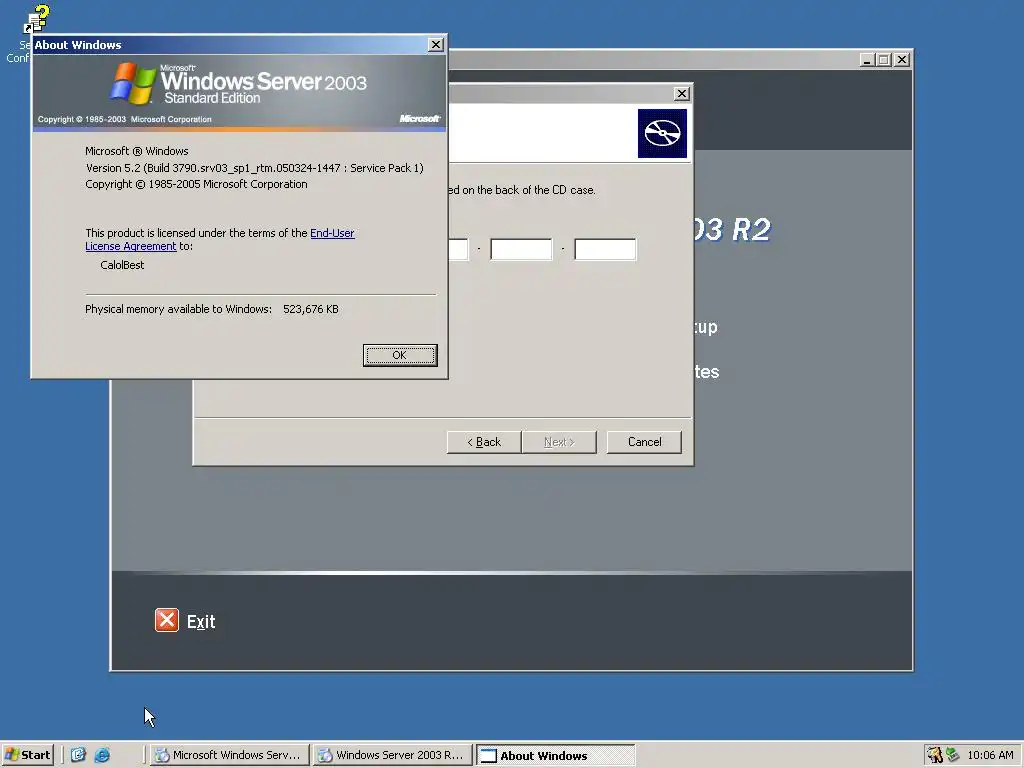
Task: Click OK in the About Windows dialog
Action: click(x=400, y=355)
